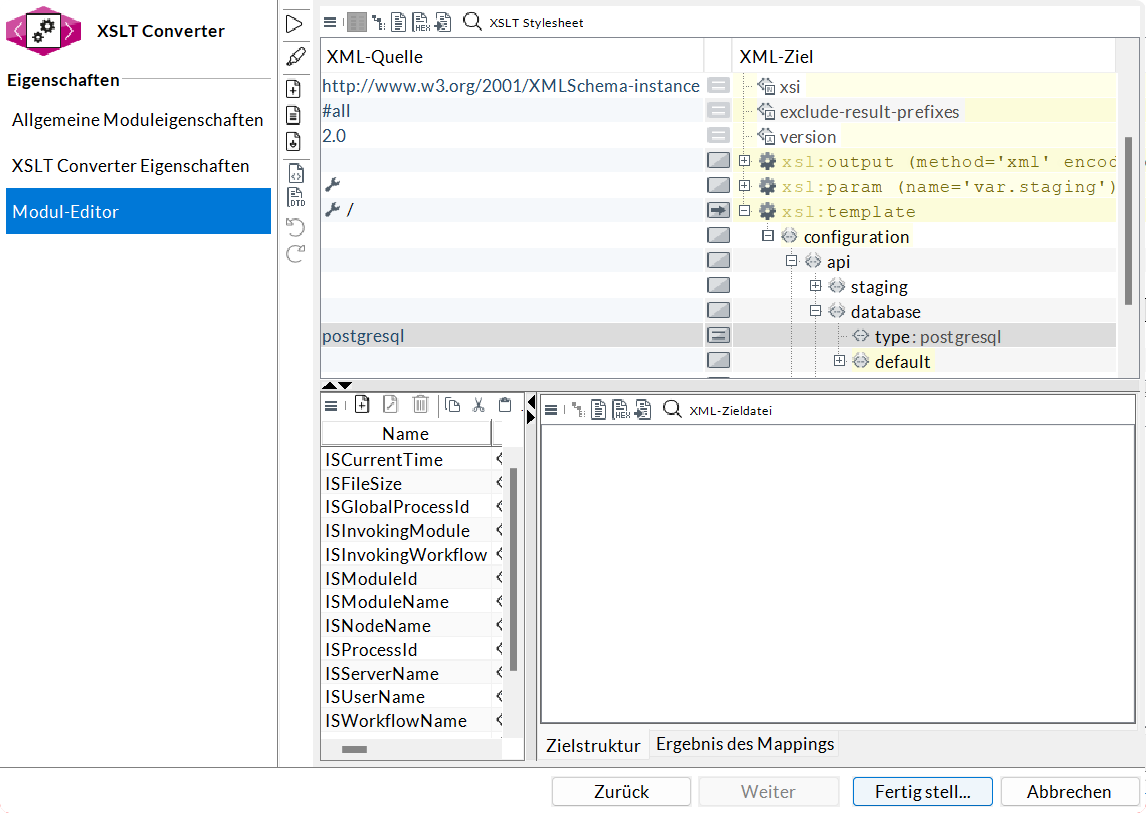Click the add new variable icon
This screenshot has height=813, width=1146.
coord(362,404)
